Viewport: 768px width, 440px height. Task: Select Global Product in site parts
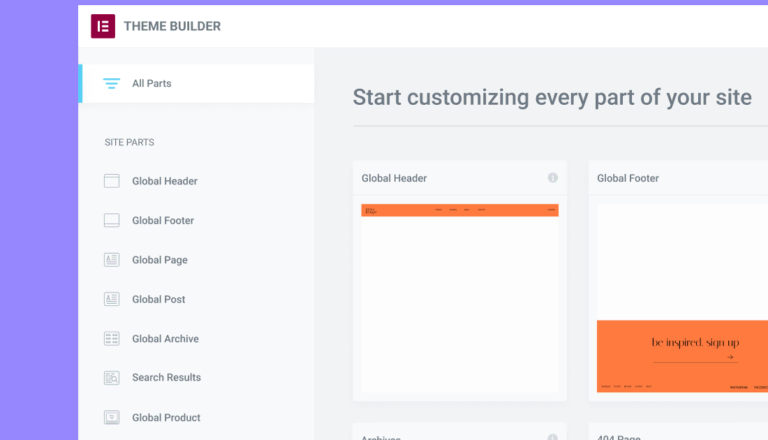tap(167, 417)
